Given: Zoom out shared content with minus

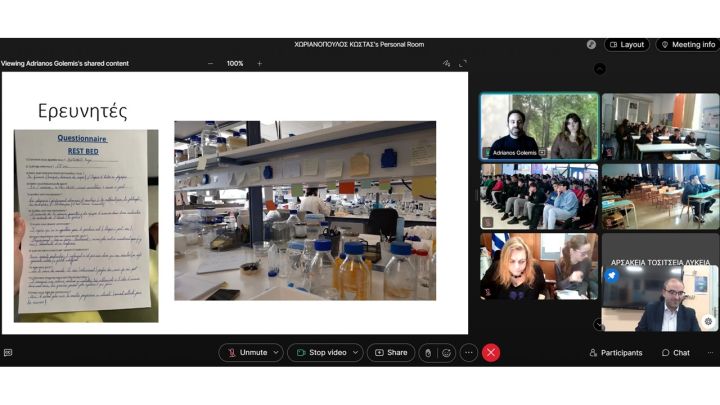Looking at the screenshot, I should pyautogui.click(x=210, y=63).
